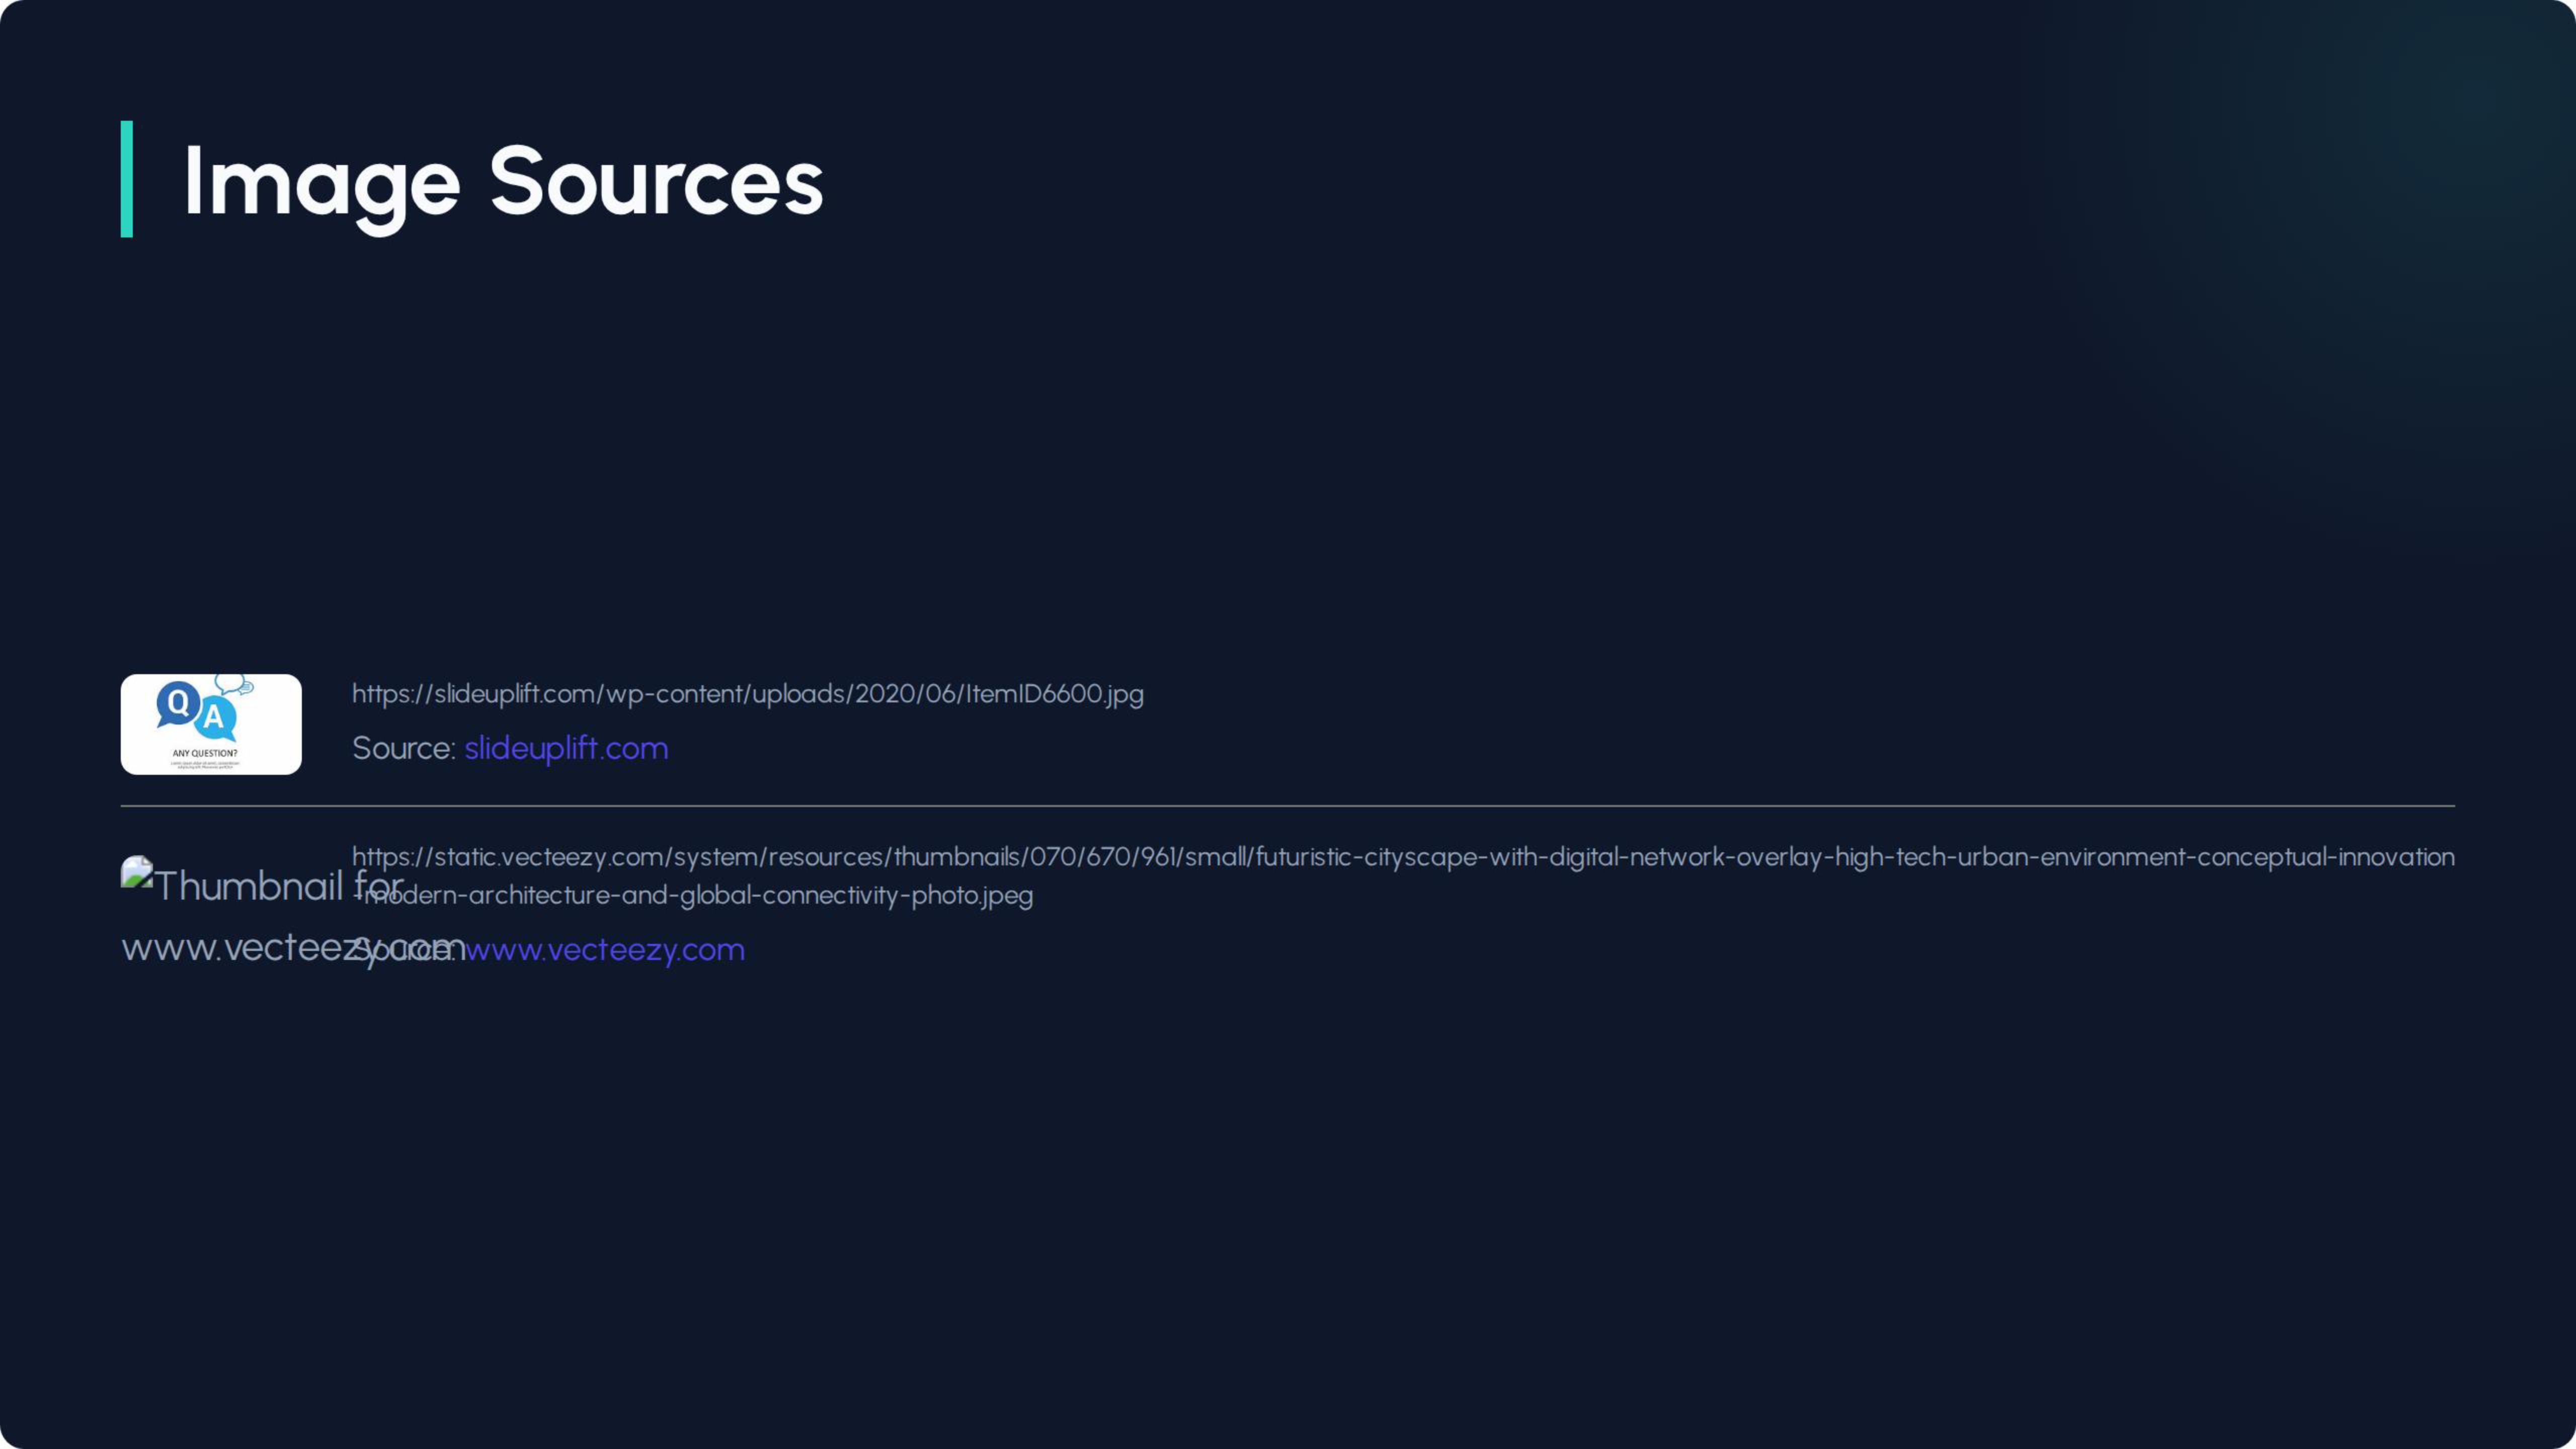The image size is (2576, 1449).
Task: Click the Q&A Any Question thumbnail
Action: [x=211, y=724]
